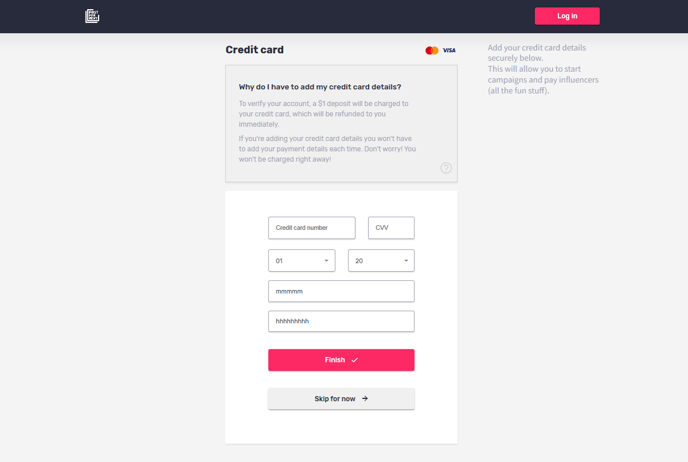Click the Visa logo icon
Screen dimensions: 688x462
pos(449,50)
